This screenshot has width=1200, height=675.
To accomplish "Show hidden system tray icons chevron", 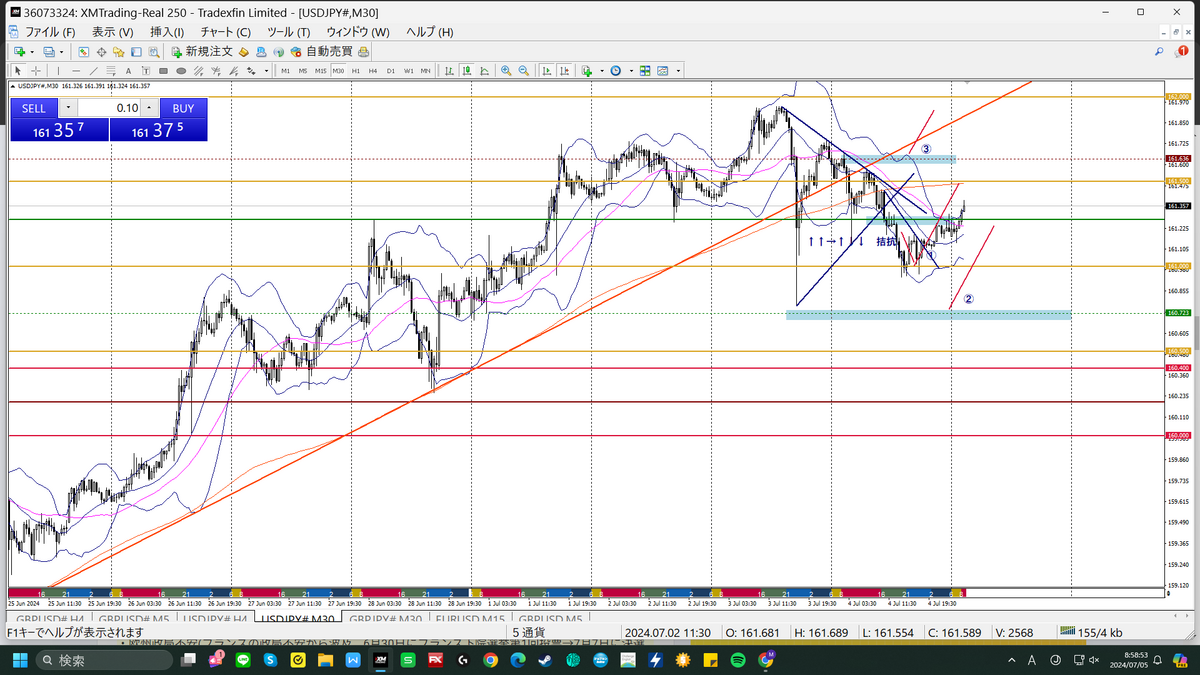I will [x=1011, y=660].
